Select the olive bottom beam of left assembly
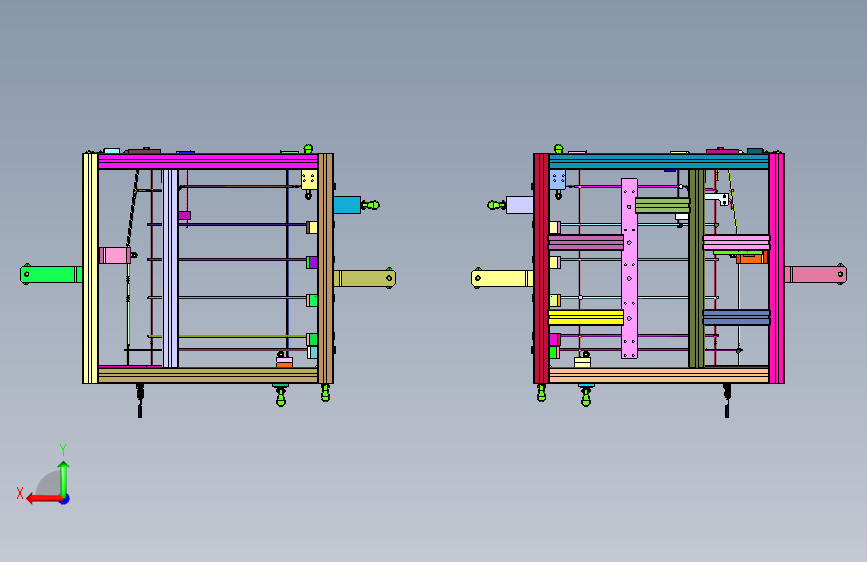 coord(208,376)
